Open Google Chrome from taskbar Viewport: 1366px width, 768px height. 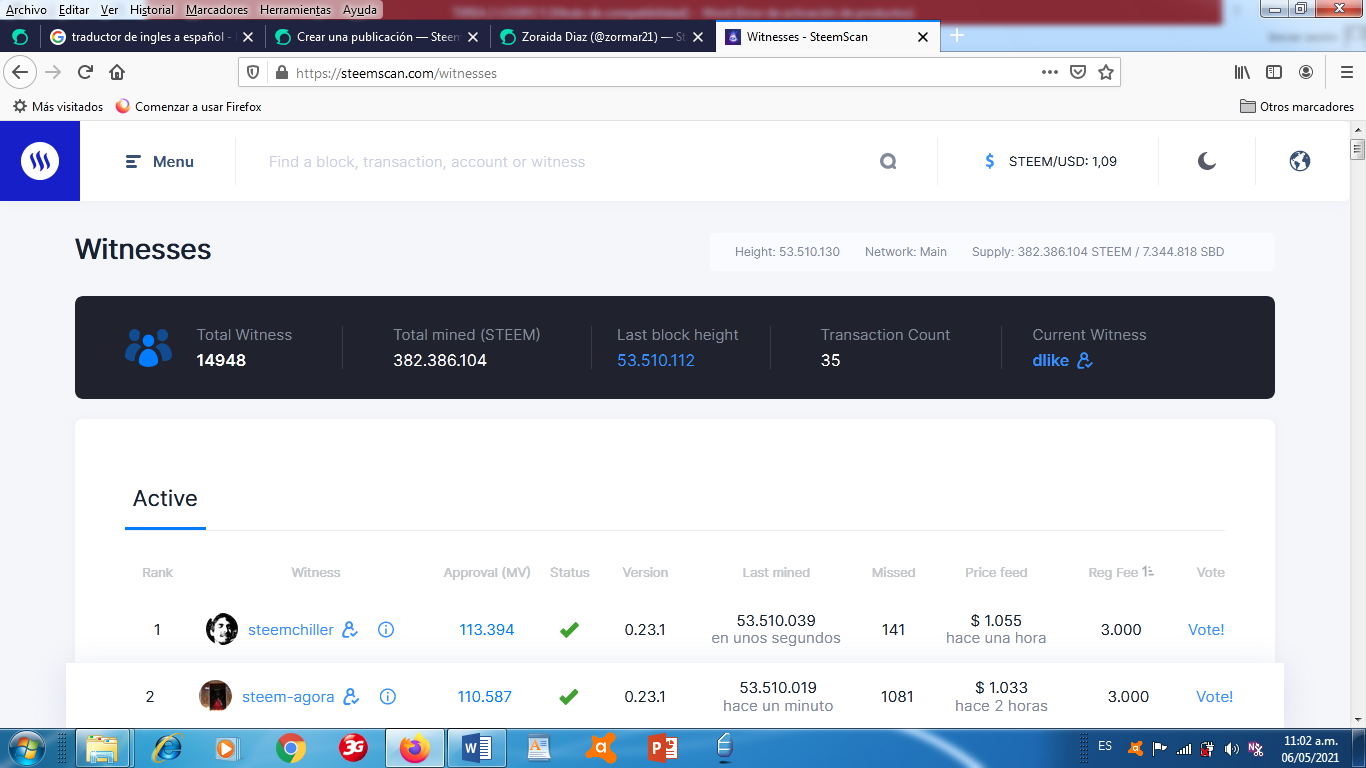pyautogui.click(x=291, y=747)
